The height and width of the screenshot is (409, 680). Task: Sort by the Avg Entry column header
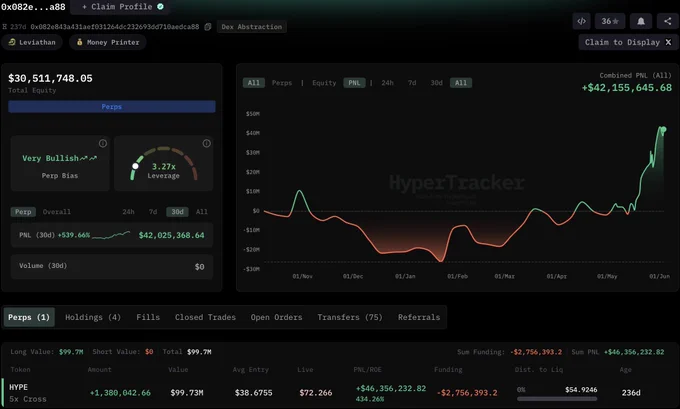[251, 370]
